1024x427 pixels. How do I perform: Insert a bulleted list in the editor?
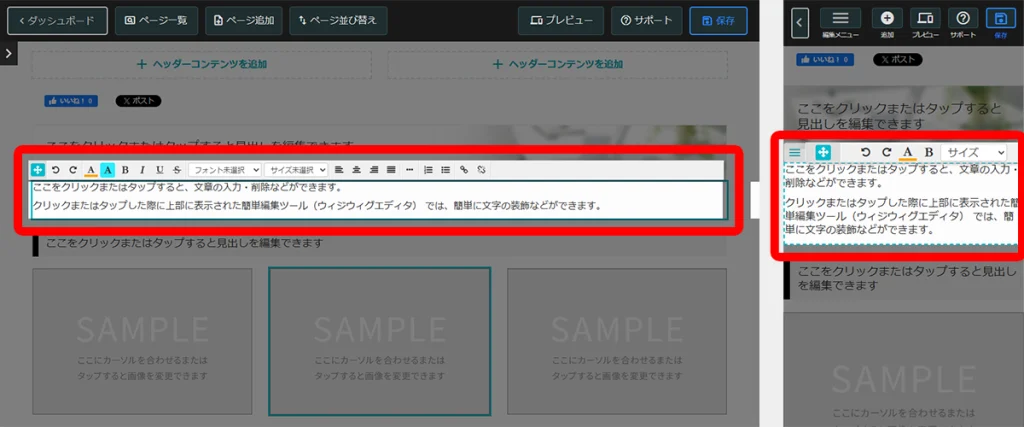pyautogui.click(x=445, y=170)
